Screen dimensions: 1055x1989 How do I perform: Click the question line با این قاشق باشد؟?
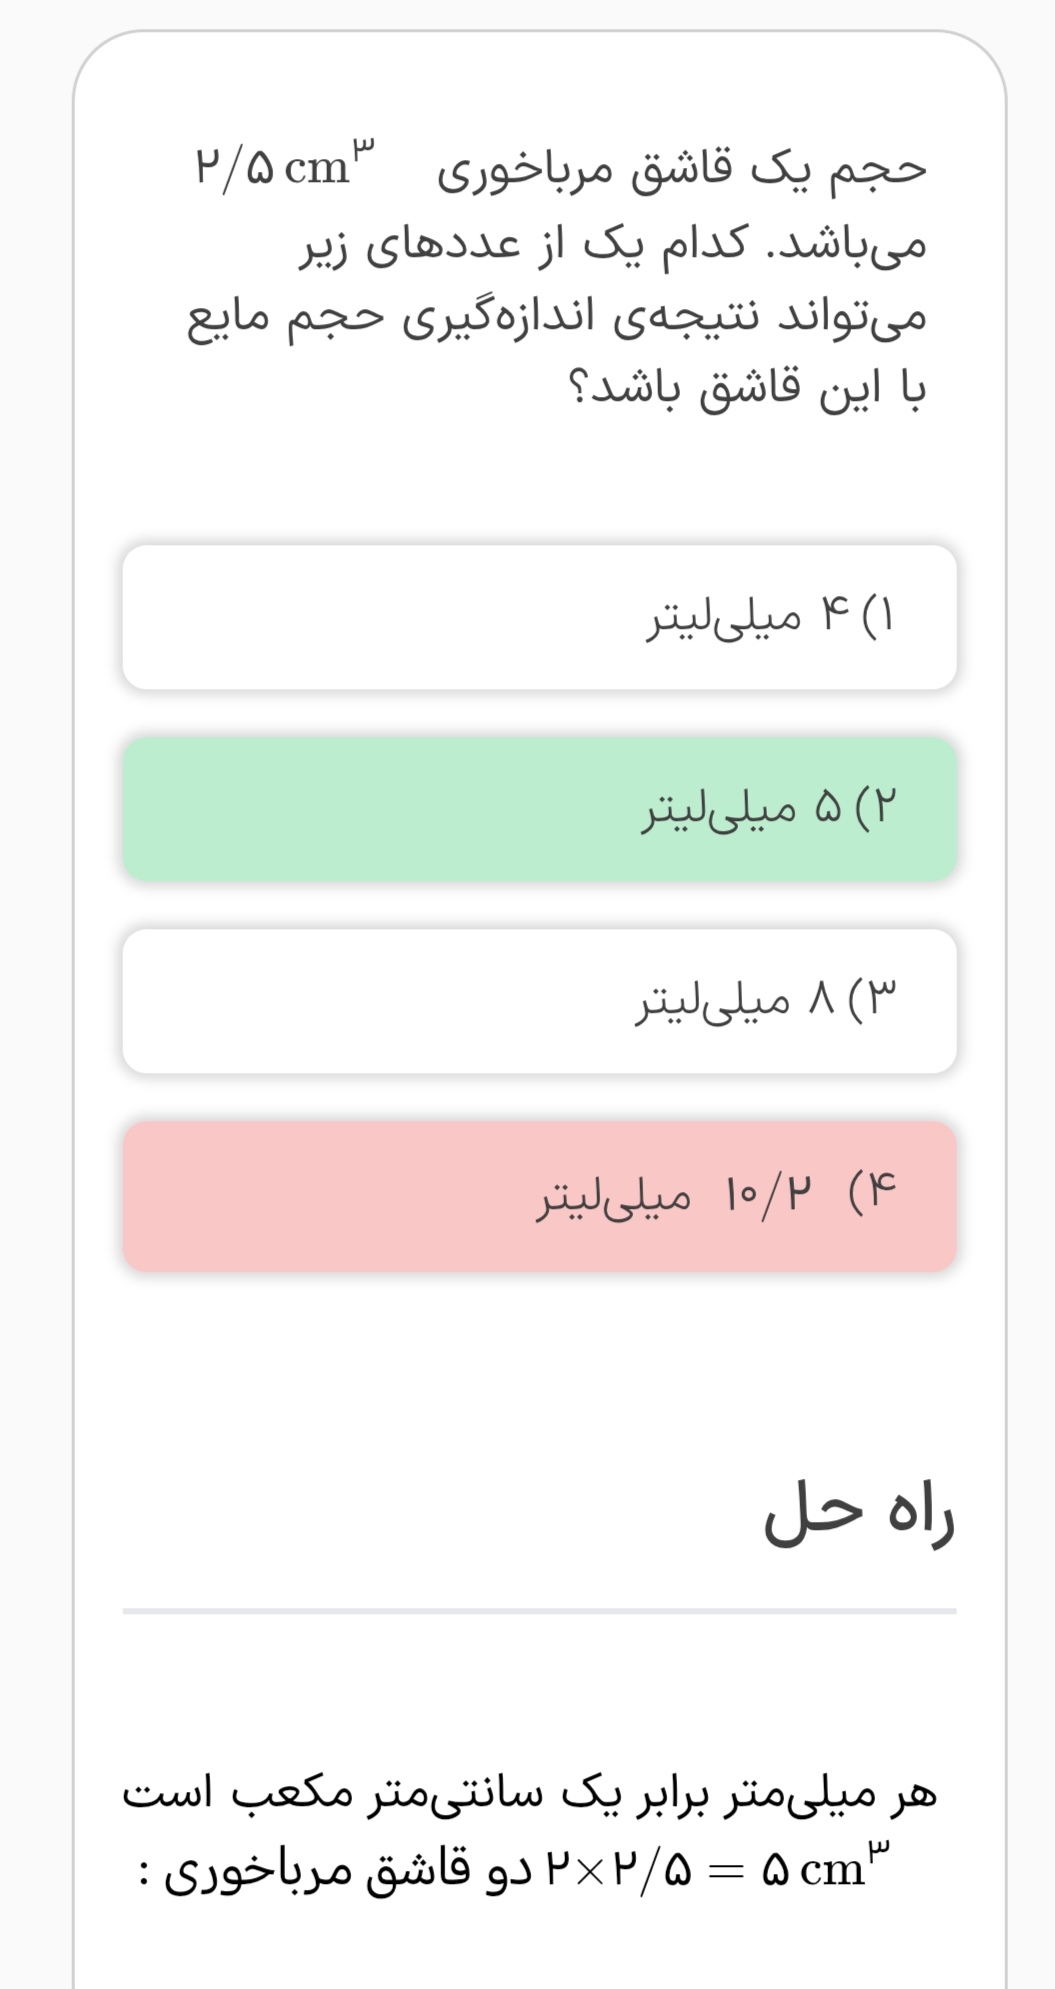[747, 389]
